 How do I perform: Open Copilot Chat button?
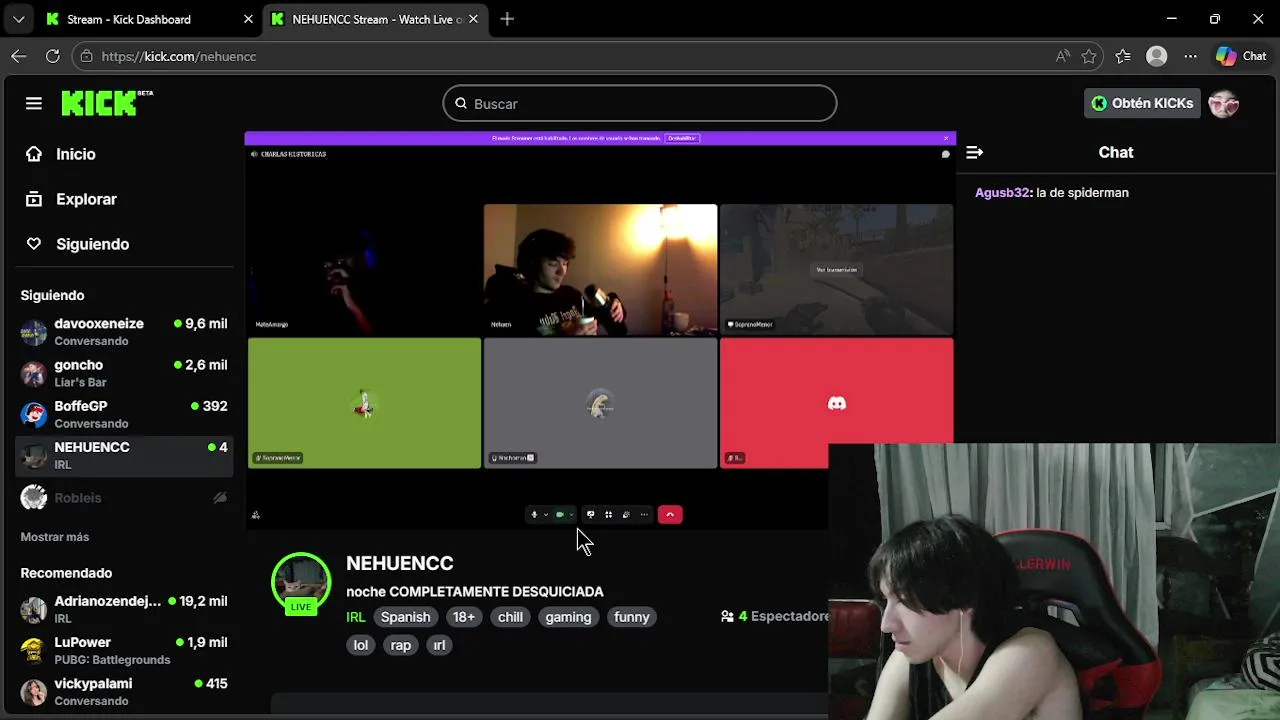[1241, 56]
